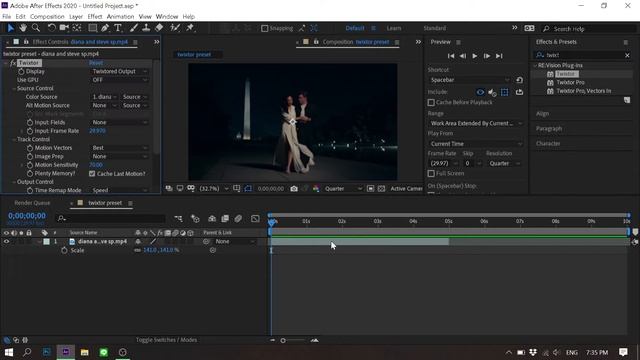Viewport: 640px width, 360px height.
Task: Open Show Channel color management icon
Action: (x=316, y=189)
